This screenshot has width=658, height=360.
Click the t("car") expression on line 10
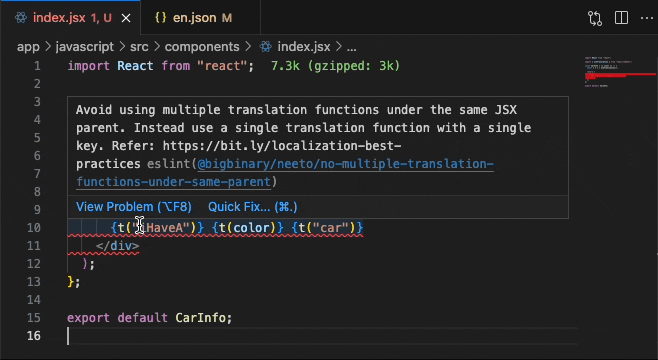(x=327, y=228)
